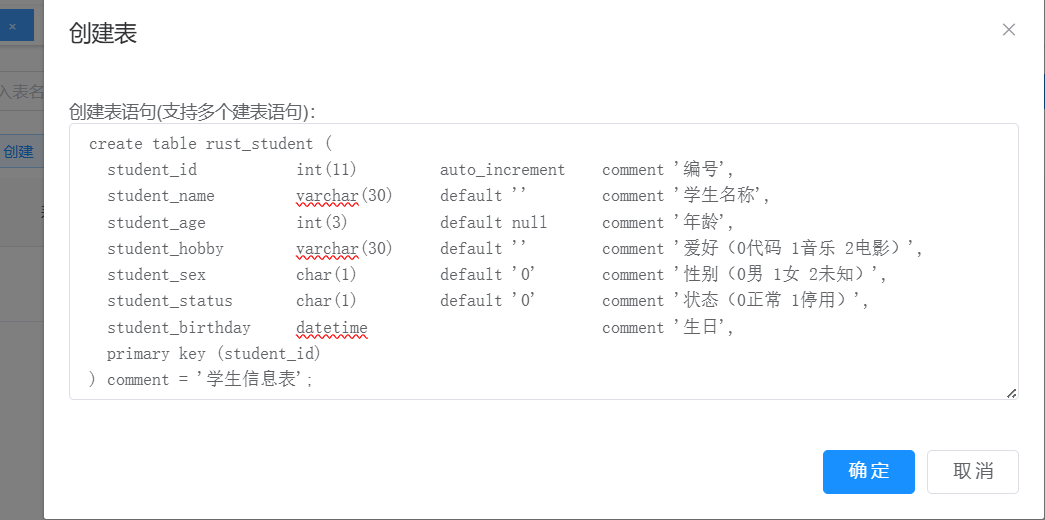Click the student_birthday column name
This screenshot has height=520, width=1045.
coord(179,327)
